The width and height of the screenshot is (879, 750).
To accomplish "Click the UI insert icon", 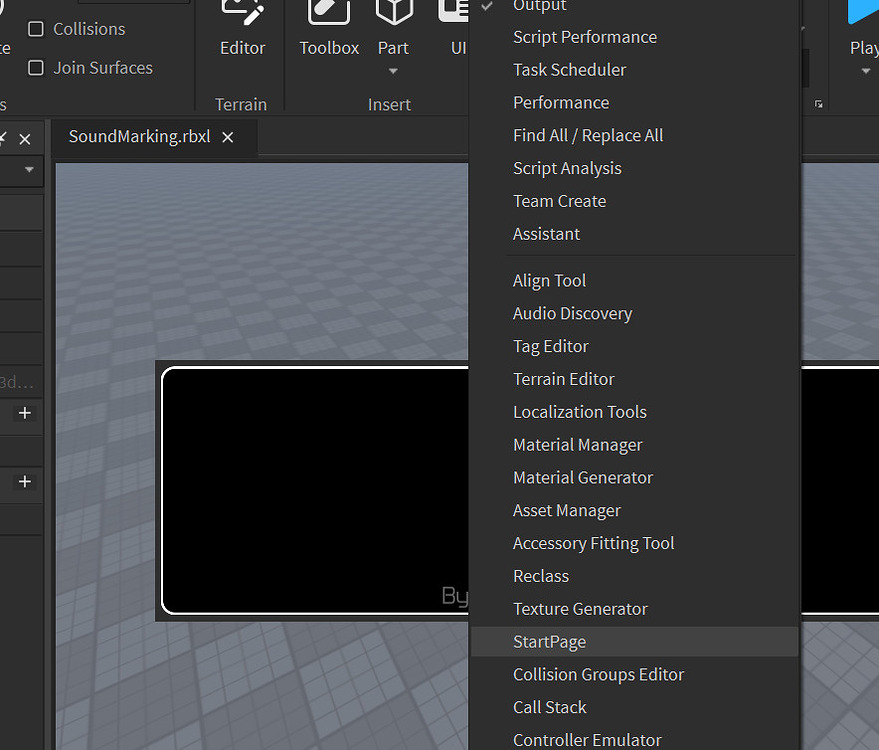I will (x=454, y=11).
